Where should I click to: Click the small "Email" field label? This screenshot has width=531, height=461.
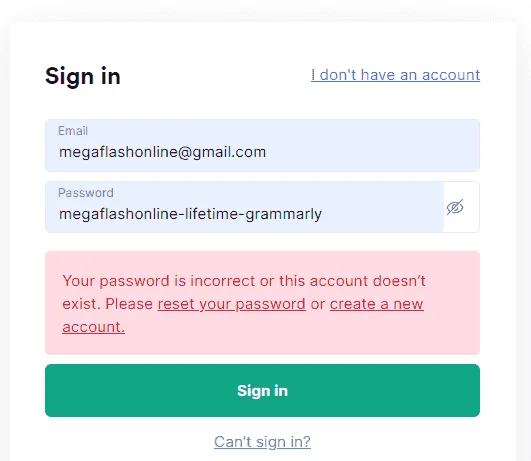click(73, 131)
